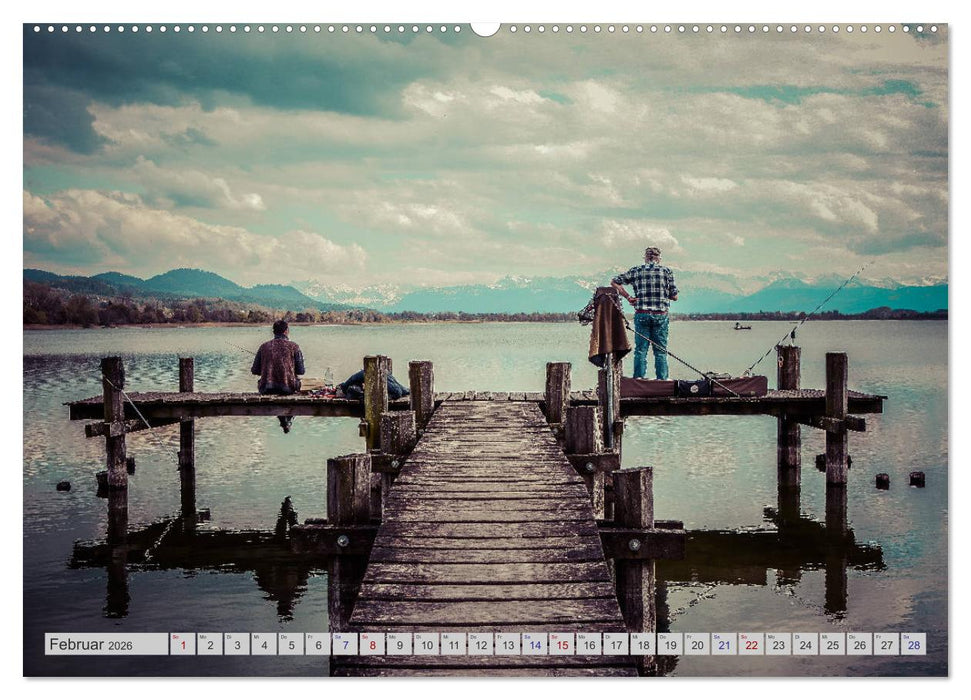Toggle selection of date 2
Image resolution: width=971 pixels, height=700 pixels.
click(x=209, y=644)
